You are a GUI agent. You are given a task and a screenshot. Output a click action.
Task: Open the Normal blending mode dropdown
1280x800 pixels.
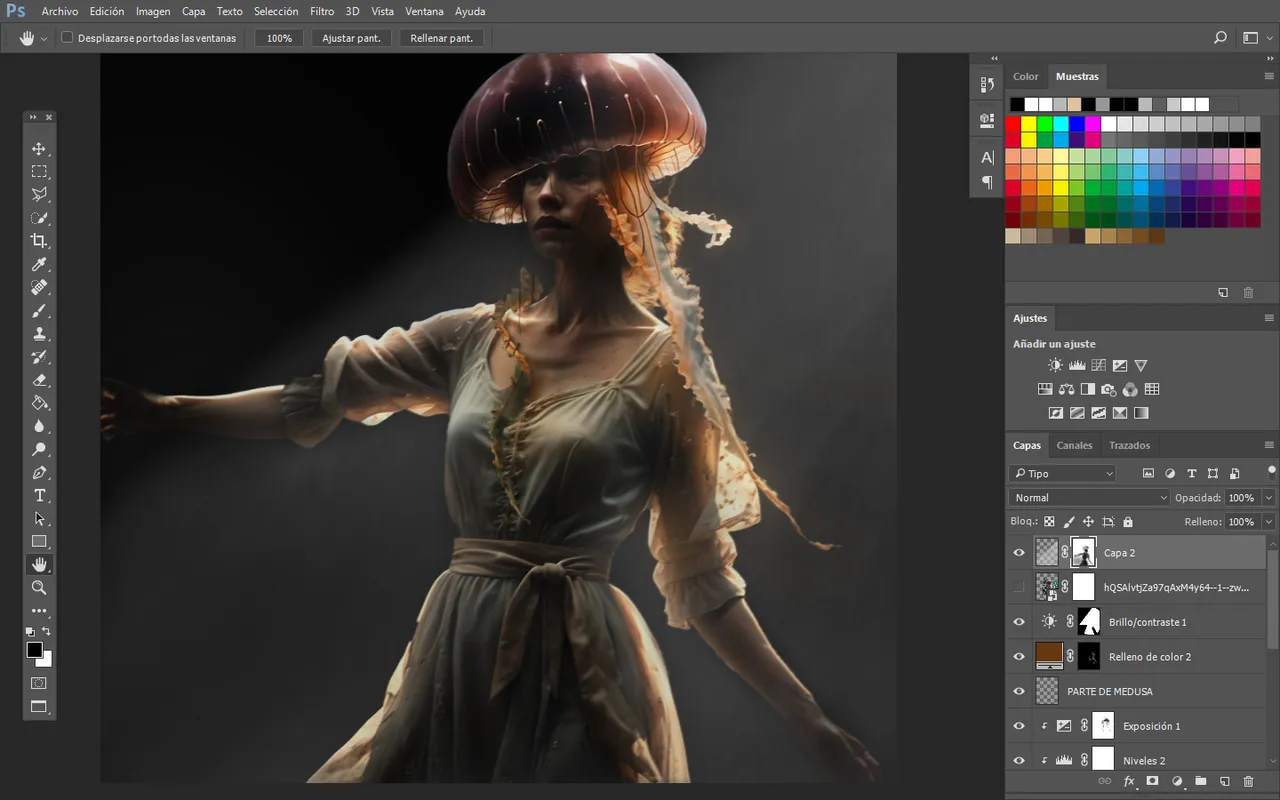click(1089, 497)
